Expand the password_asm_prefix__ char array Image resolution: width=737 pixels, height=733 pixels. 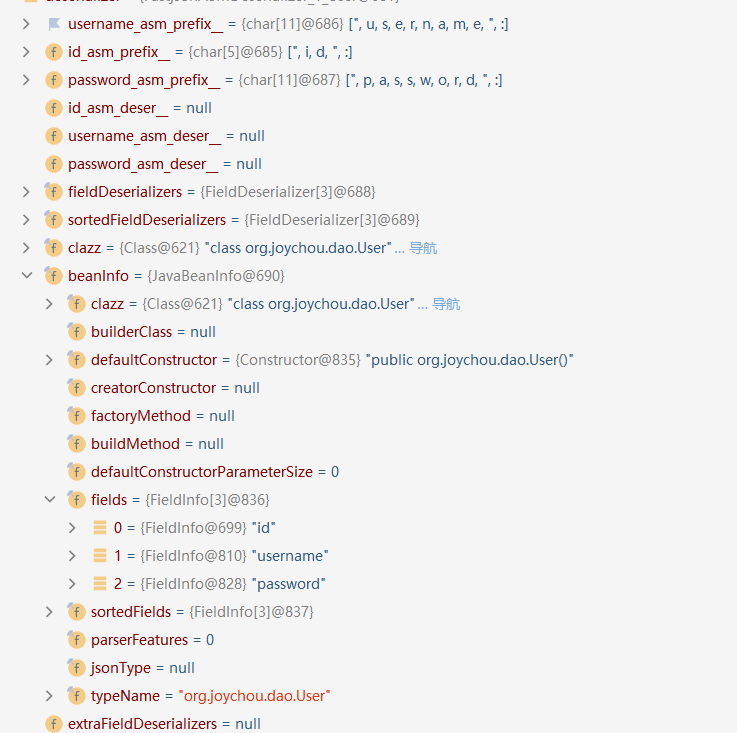coord(26,79)
